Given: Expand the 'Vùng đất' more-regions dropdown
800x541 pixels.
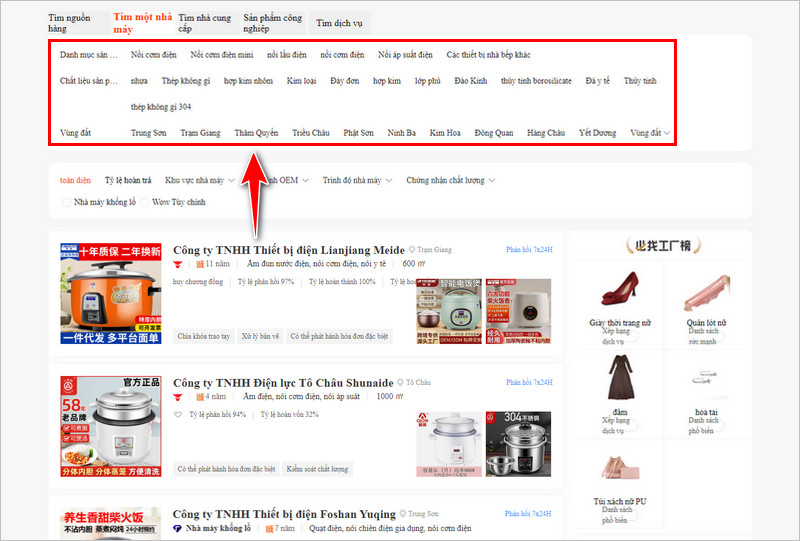Looking at the screenshot, I should click(x=650, y=133).
